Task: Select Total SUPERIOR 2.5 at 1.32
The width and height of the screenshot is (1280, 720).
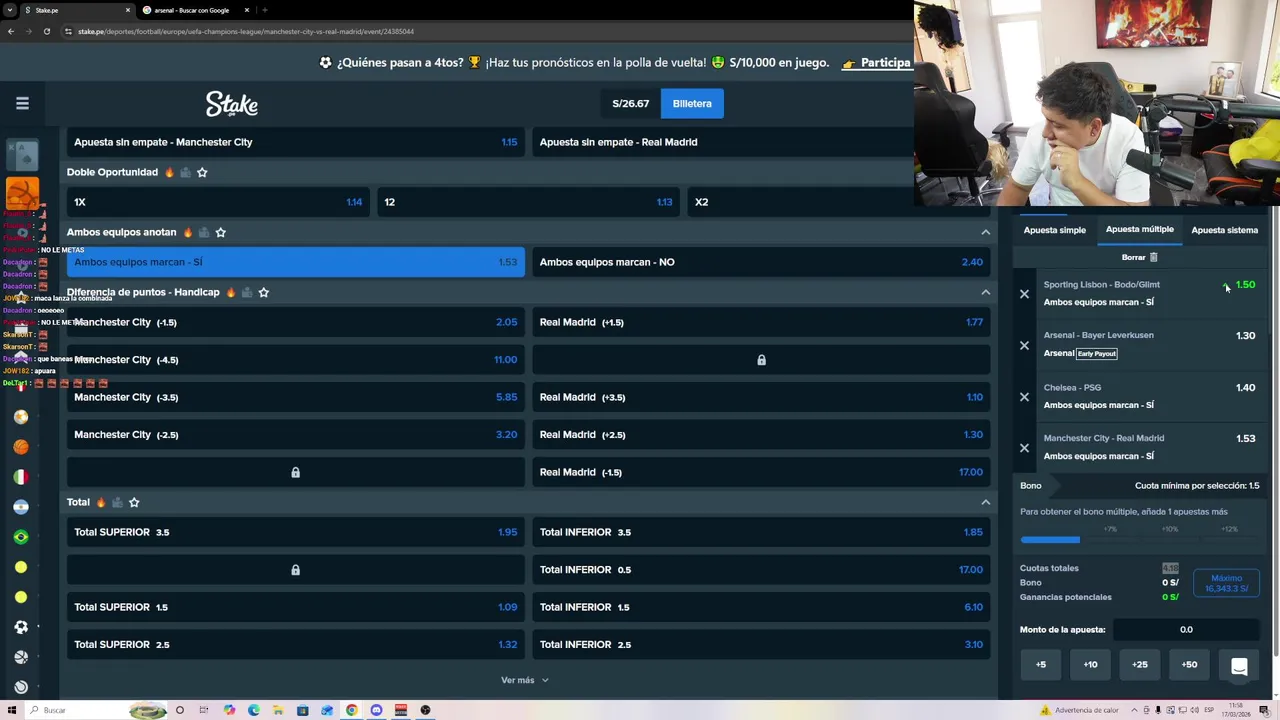Action: click(296, 645)
